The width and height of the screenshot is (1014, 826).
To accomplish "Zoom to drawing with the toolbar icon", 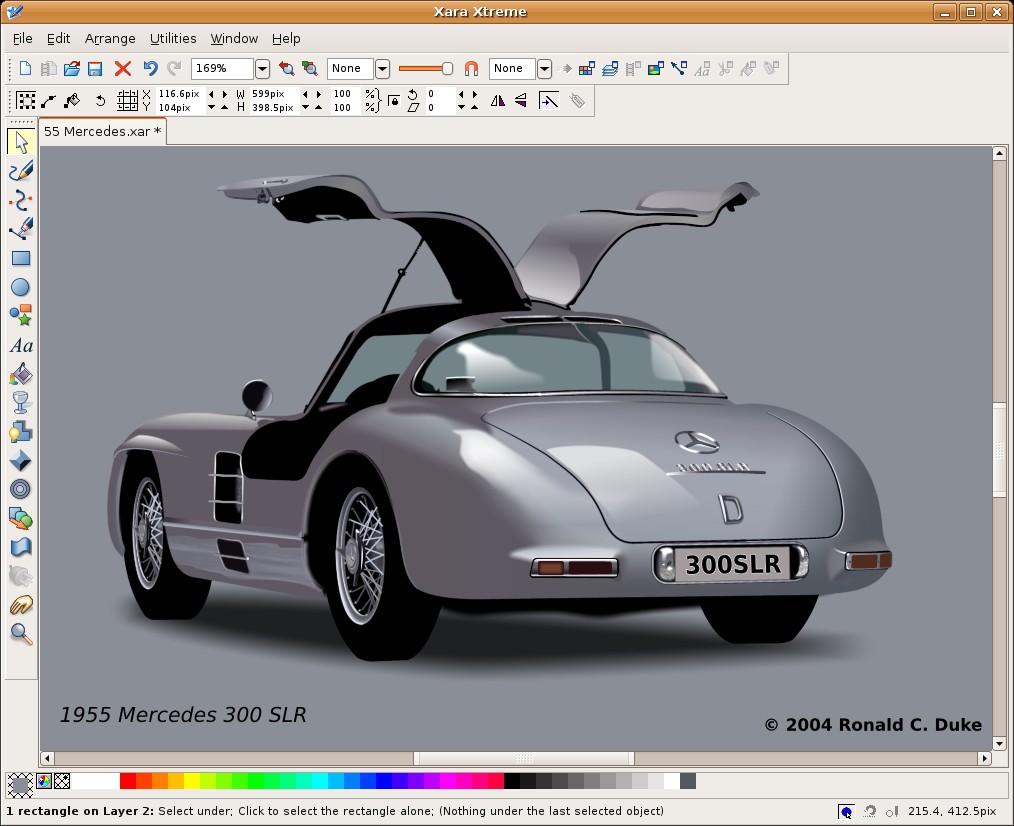I will coord(310,68).
